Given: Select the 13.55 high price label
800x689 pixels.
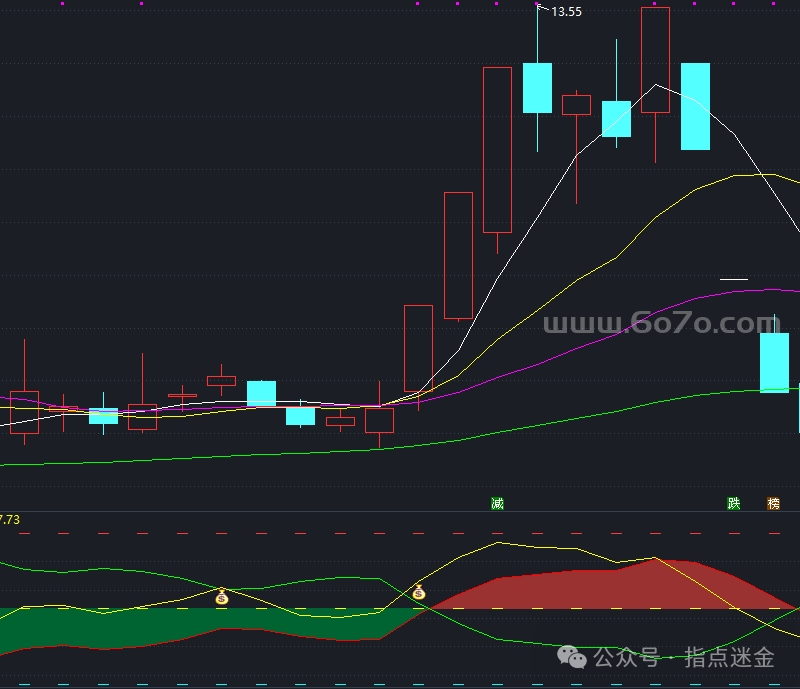Looking at the screenshot, I should tap(566, 12).
